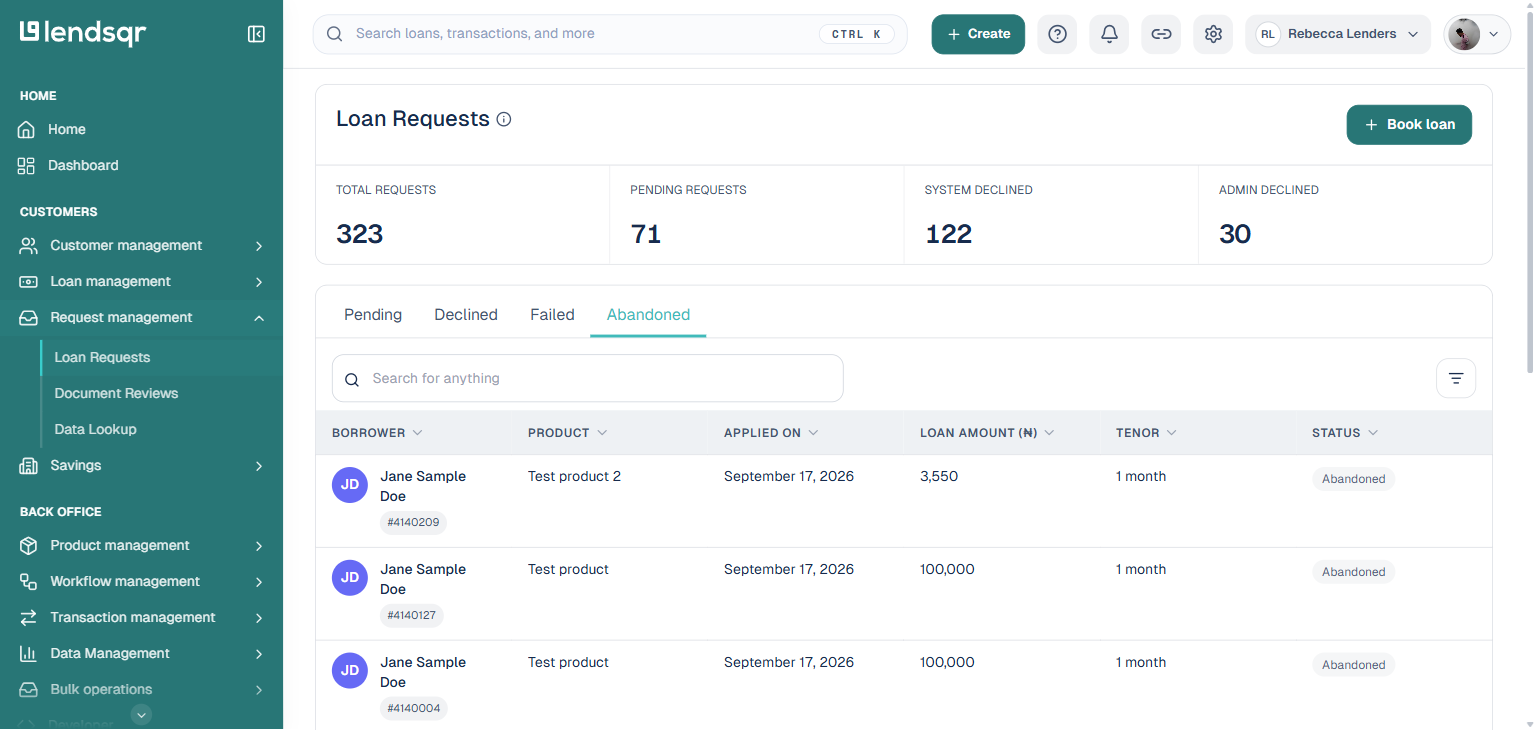
Task: Click borrower ID #4140127
Action: click(x=411, y=615)
